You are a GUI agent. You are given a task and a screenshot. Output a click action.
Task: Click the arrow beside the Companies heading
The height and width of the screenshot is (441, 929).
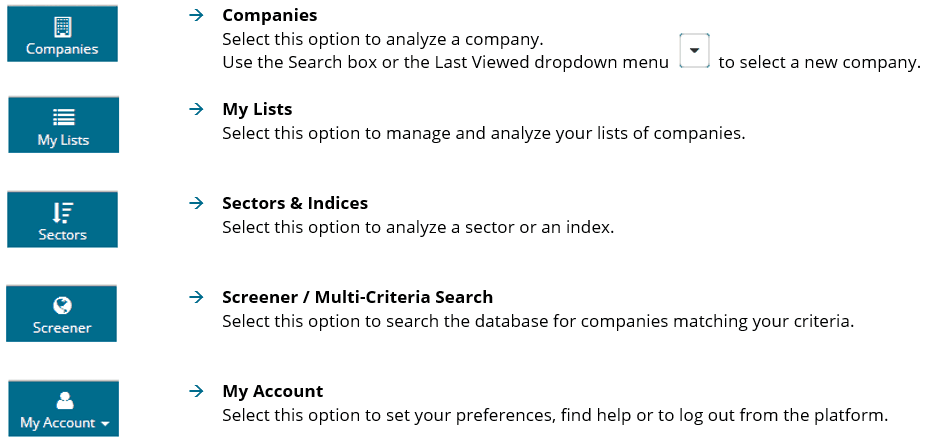pyautogui.click(x=196, y=15)
